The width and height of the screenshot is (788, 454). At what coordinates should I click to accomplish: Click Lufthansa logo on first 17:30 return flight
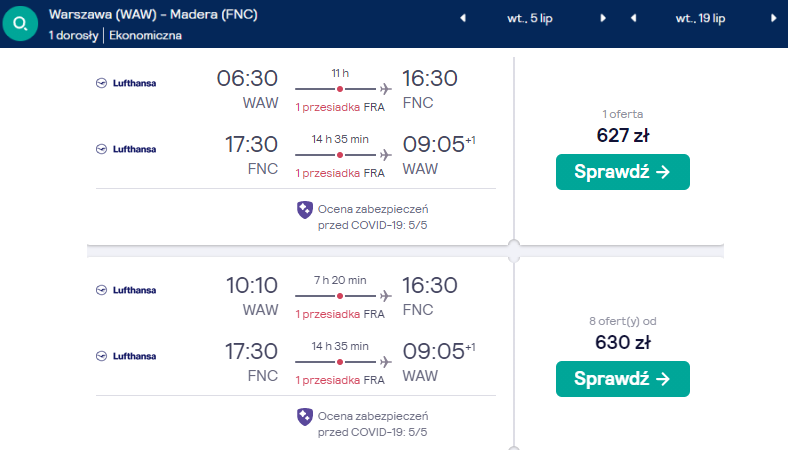(126, 149)
